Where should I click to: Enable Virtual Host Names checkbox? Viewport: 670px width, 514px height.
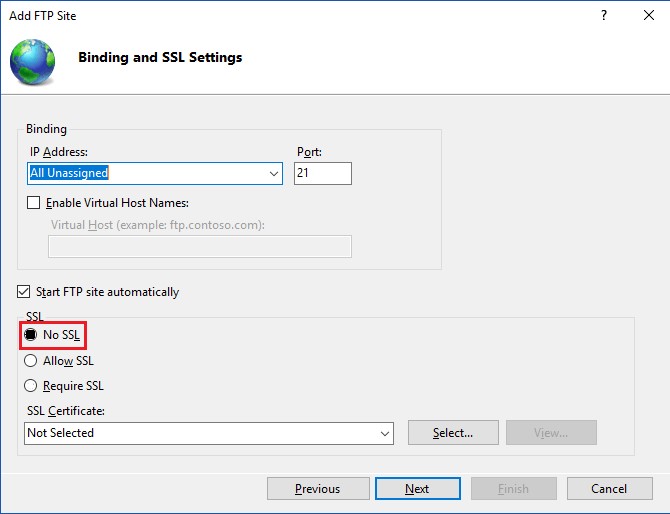[33, 203]
